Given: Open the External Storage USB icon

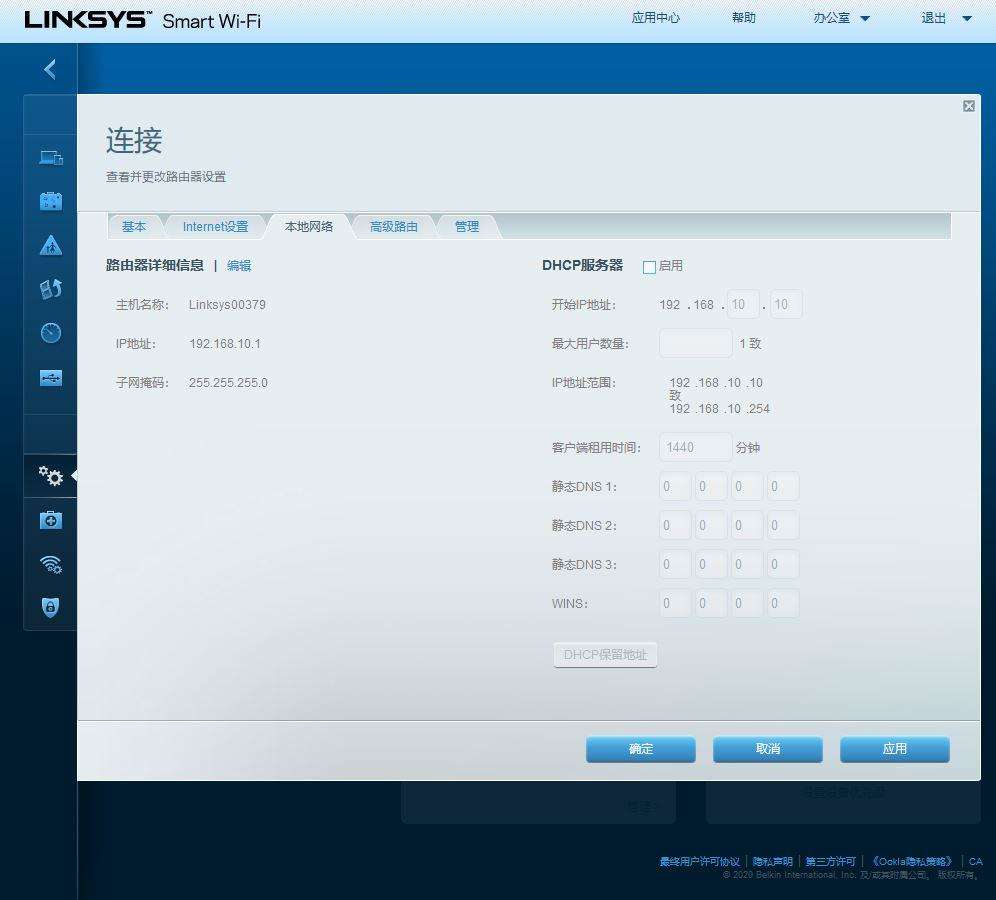Looking at the screenshot, I should coord(51,378).
